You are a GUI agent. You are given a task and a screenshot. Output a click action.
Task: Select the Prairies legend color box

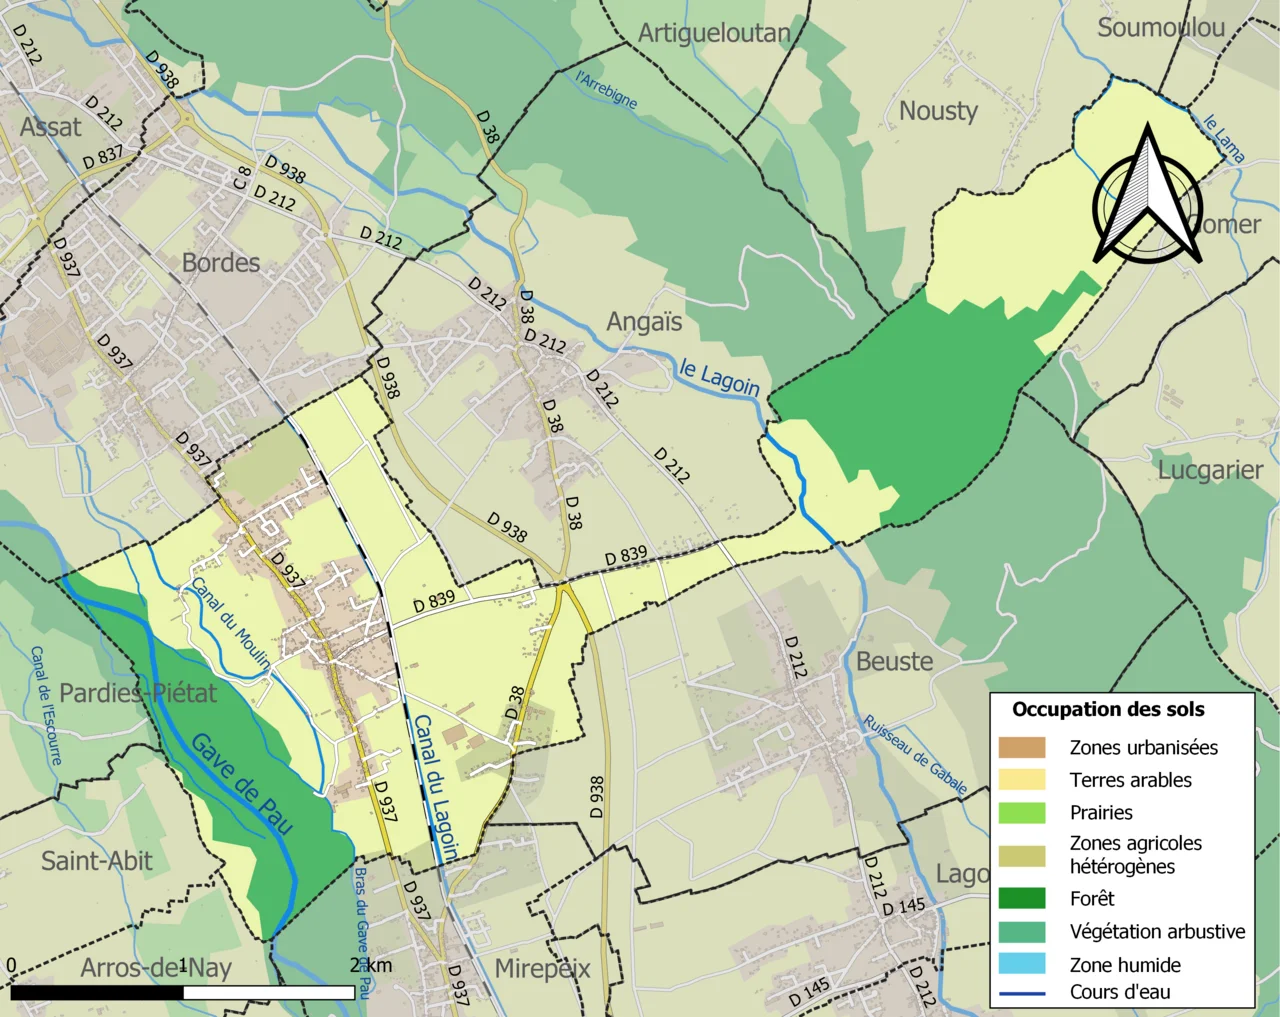pyautogui.click(x=1021, y=813)
